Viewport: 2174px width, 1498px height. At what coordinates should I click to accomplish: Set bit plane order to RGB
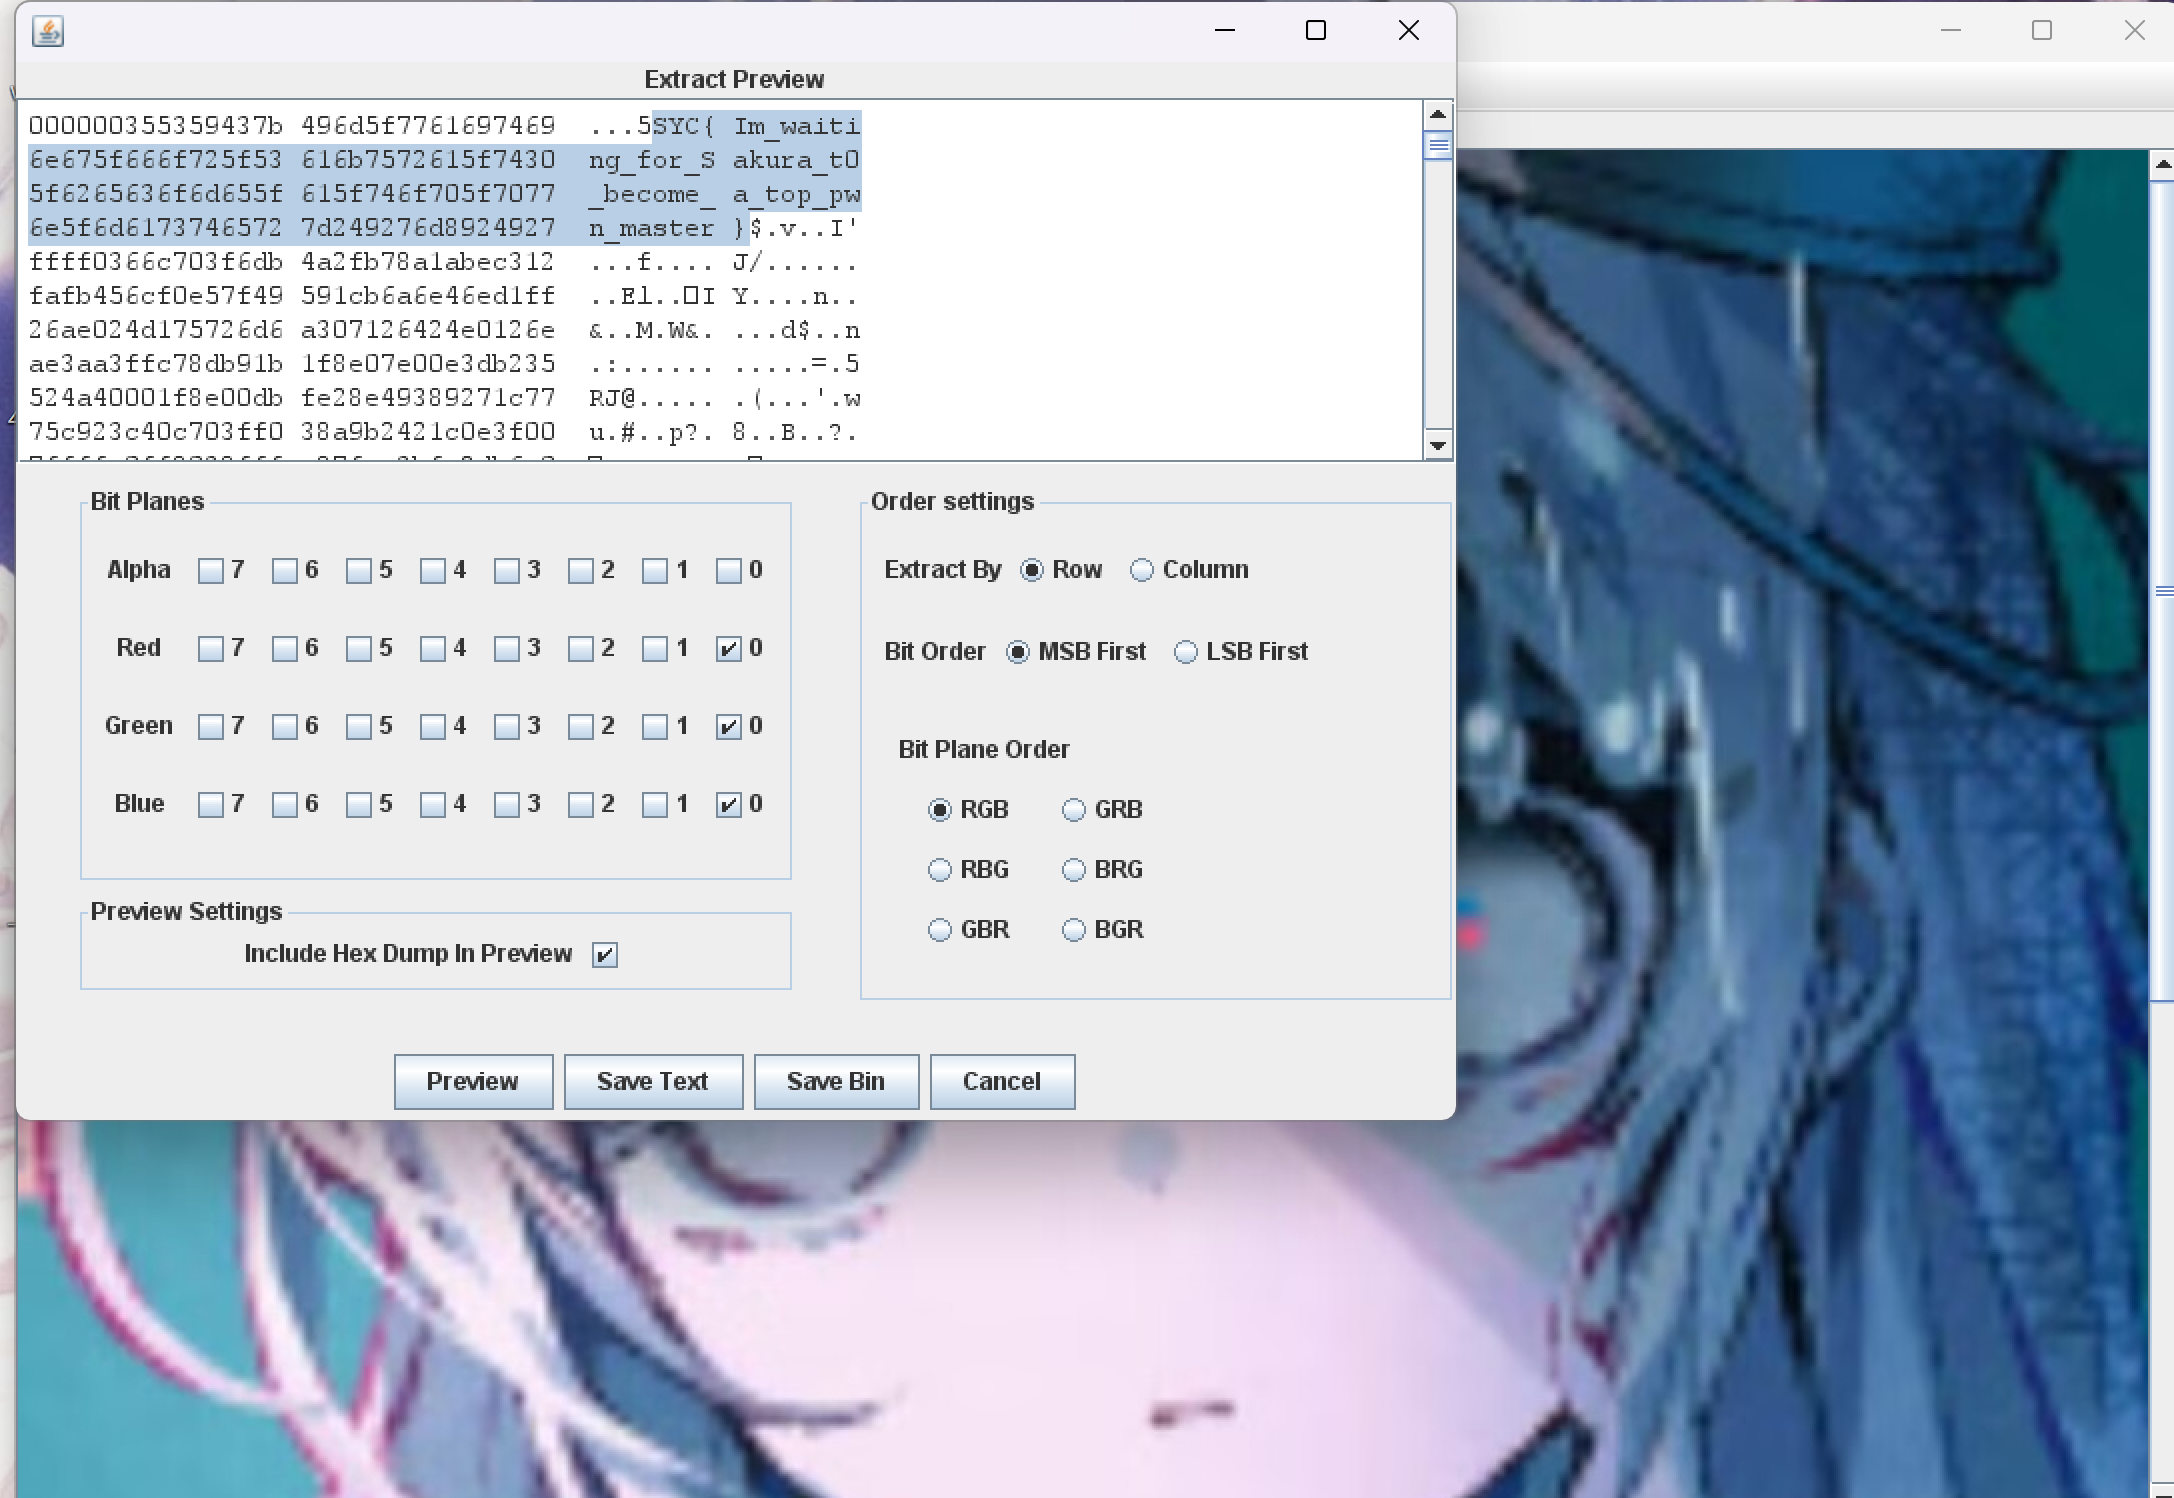tap(940, 810)
